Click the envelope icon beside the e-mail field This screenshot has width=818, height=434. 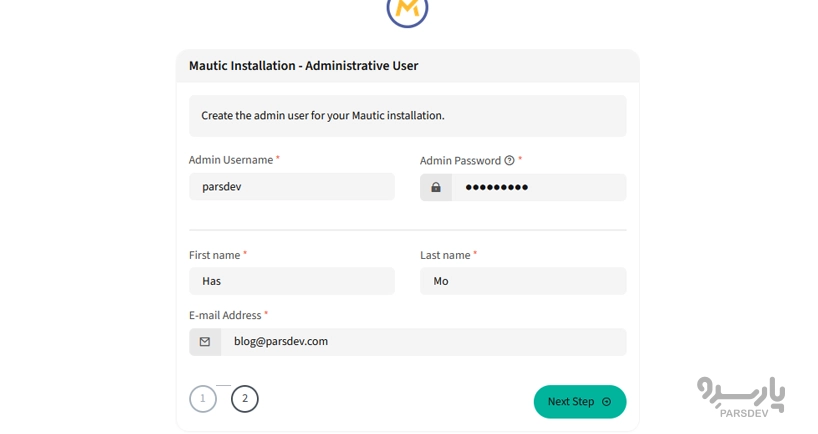tap(205, 342)
